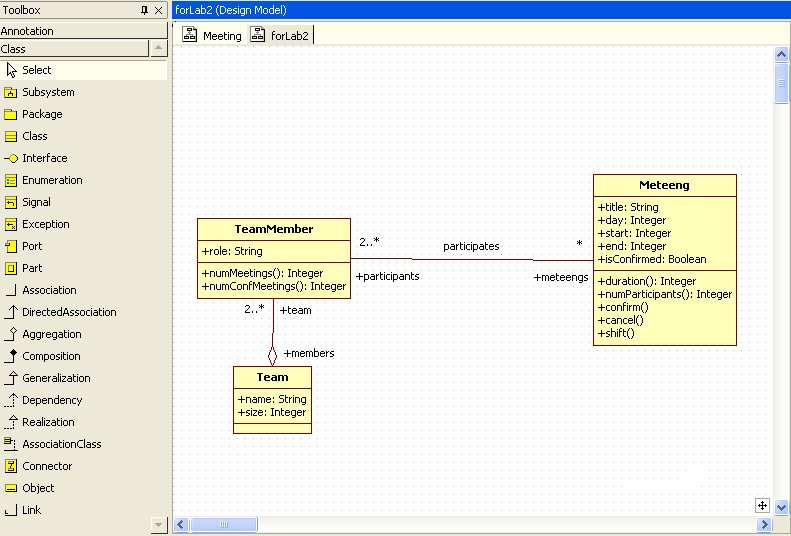This screenshot has height=536, width=791.
Task: Click the +start: Integer attribute
Action: [634, 233]
